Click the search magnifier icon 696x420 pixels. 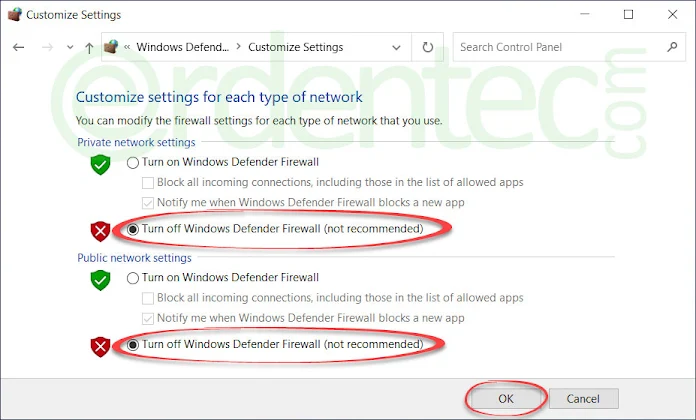click(x=672, y=47)
